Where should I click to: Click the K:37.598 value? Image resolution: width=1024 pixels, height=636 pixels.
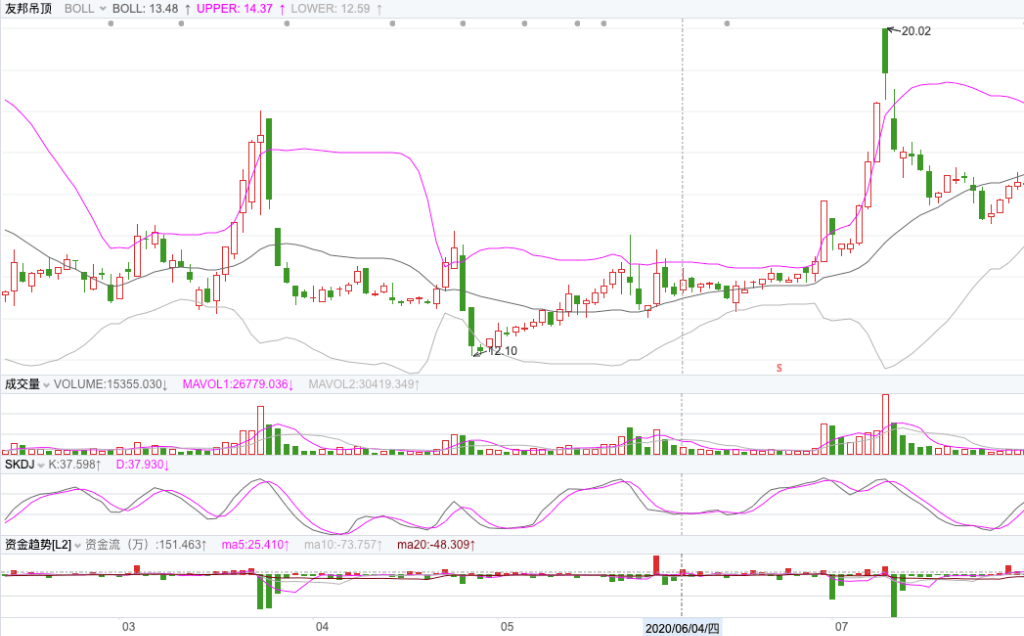click(x=72, y=465)
